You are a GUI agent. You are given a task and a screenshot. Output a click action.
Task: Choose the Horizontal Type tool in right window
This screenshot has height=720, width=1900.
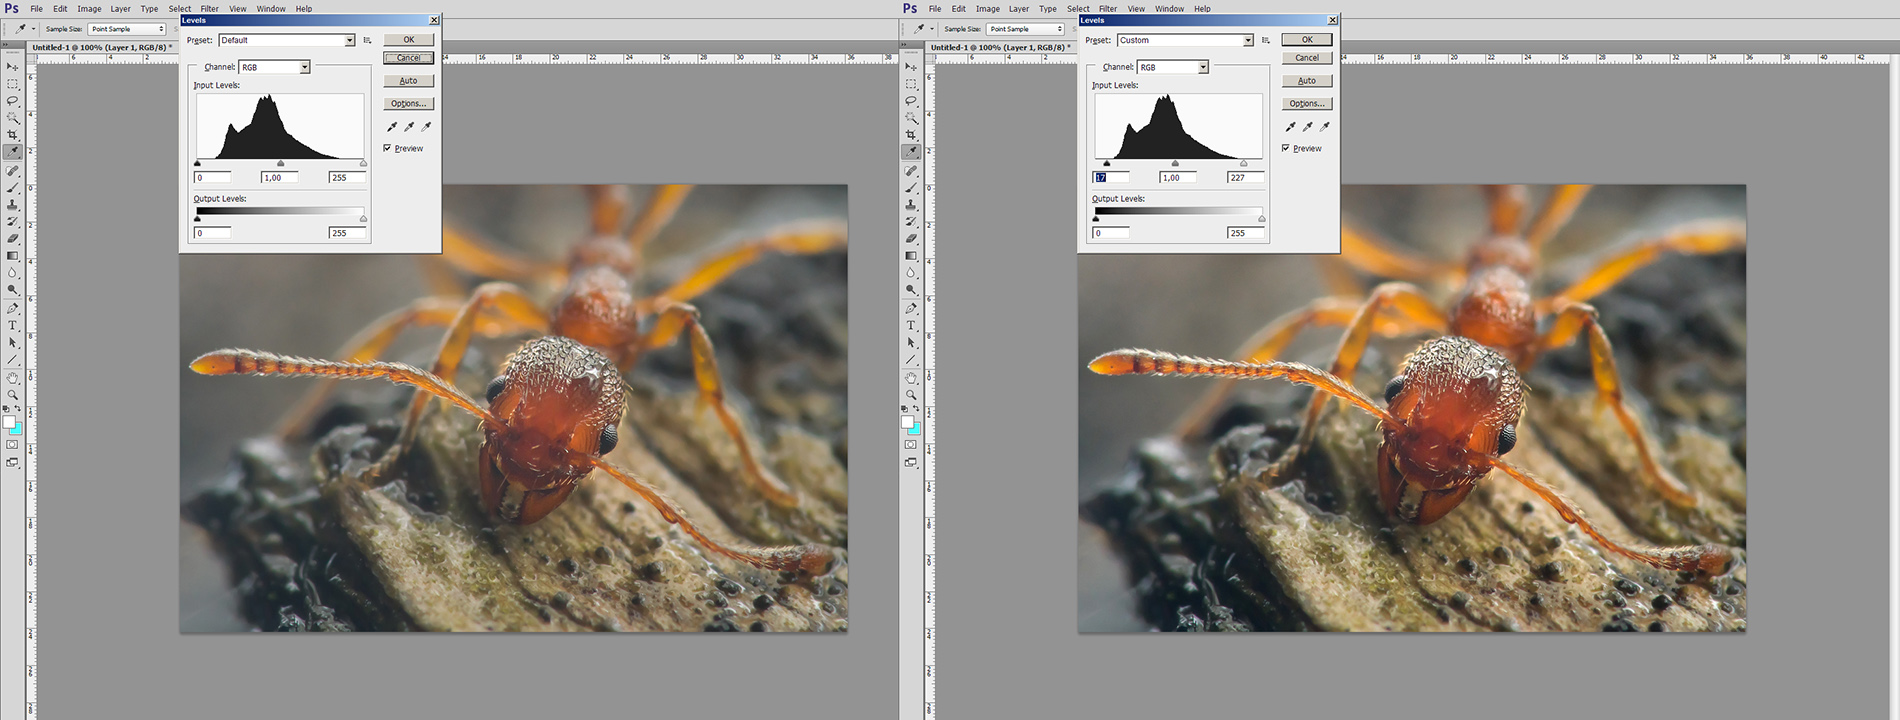click(911, 325)
